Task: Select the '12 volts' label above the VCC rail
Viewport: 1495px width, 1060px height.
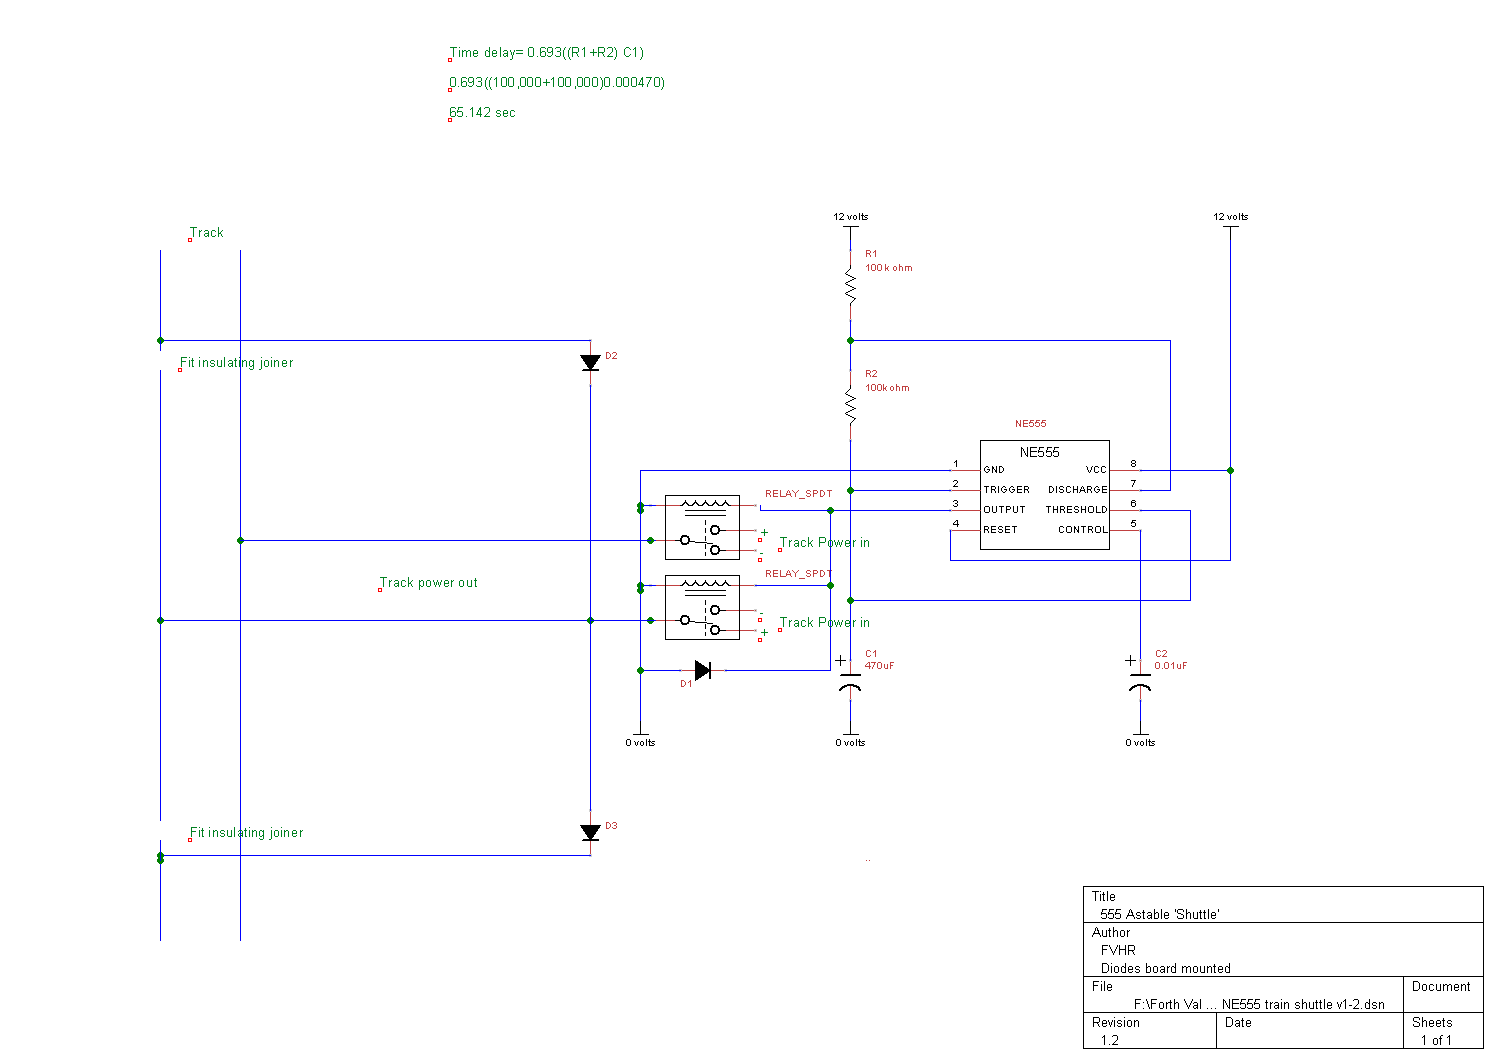Action: [1231, 216]
